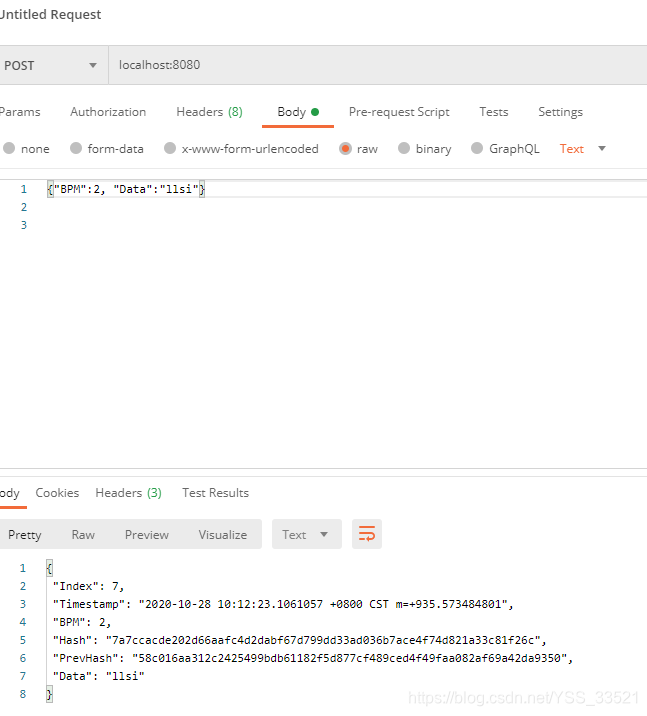Open the request Params tab
The width and height of the screenshot is (647, 716).
[x=20, y=112]
